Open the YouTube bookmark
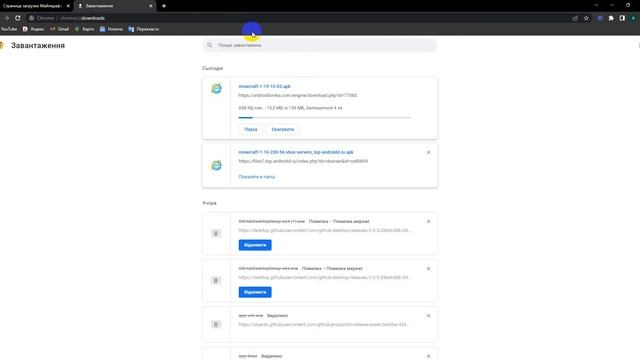This screenshot has height=360, width=640. point(9,29)
